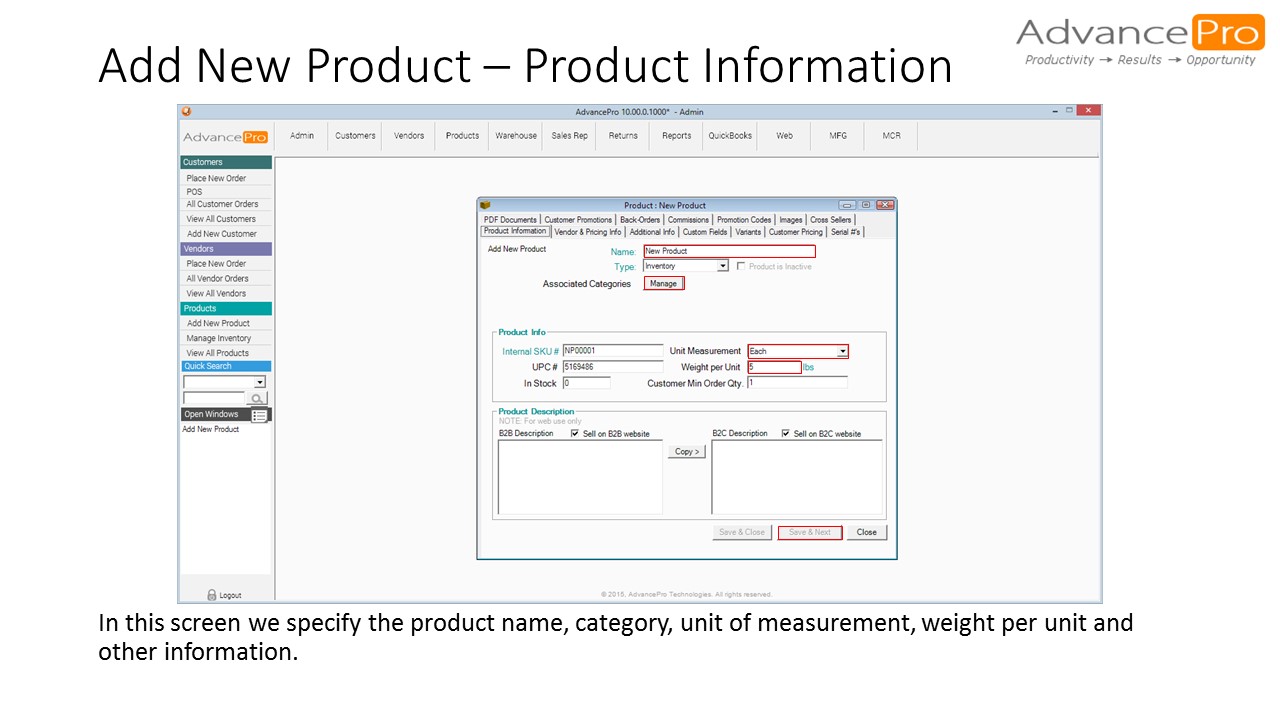Image resolution: width=1280 pixels, height=720 pixels.
Task: Open the Unit Measurement dropdown
Action: 843,351
